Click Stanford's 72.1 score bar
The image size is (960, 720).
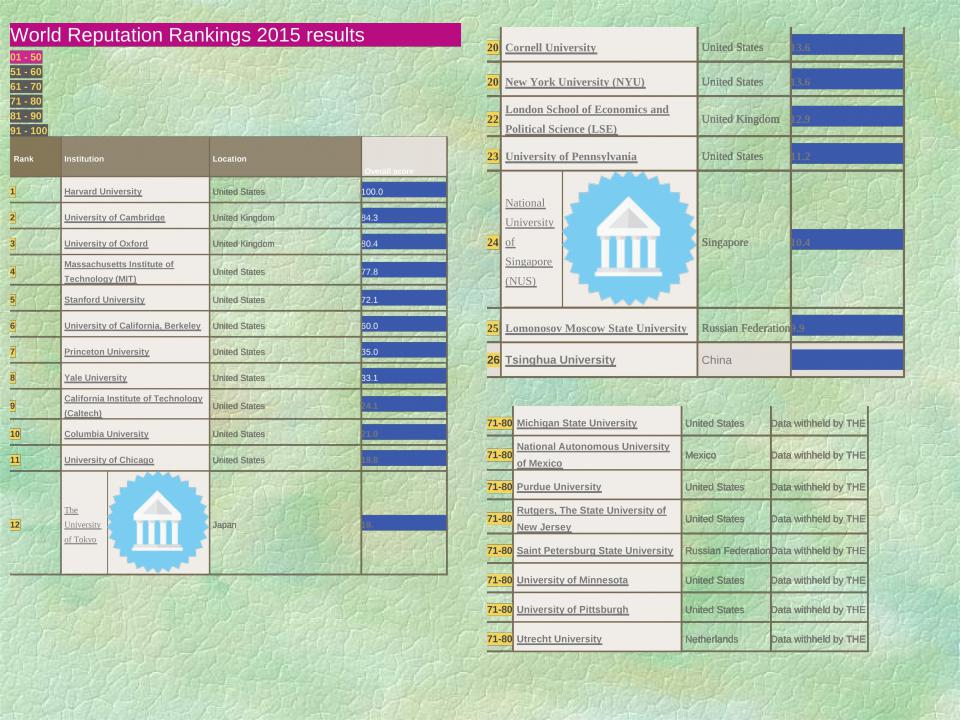tap(404, 299)
